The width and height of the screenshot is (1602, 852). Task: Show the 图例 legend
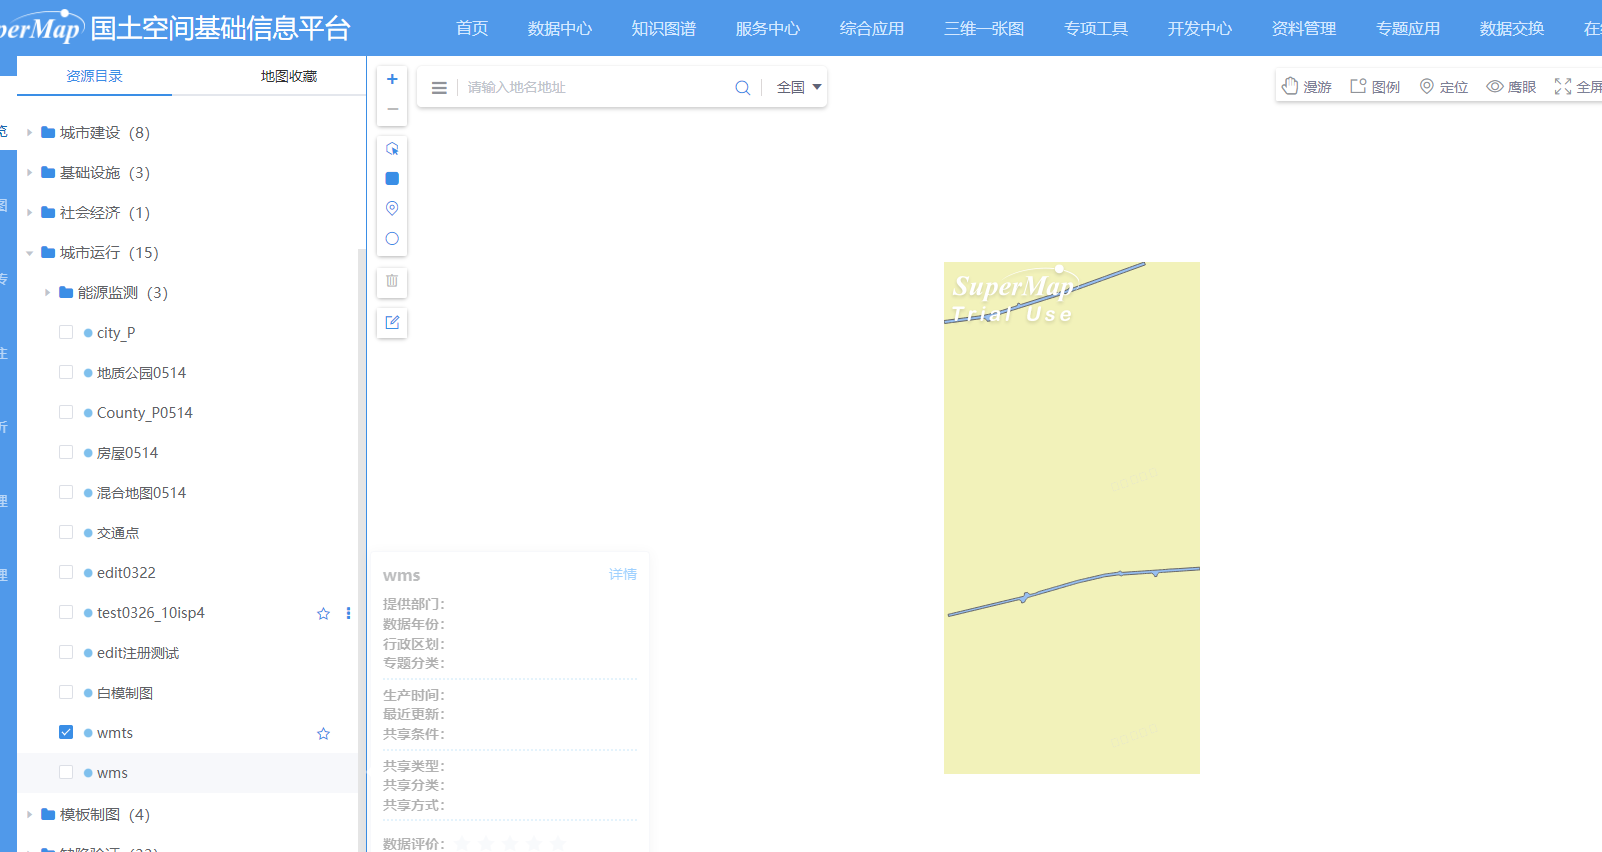coord(1375,87)
